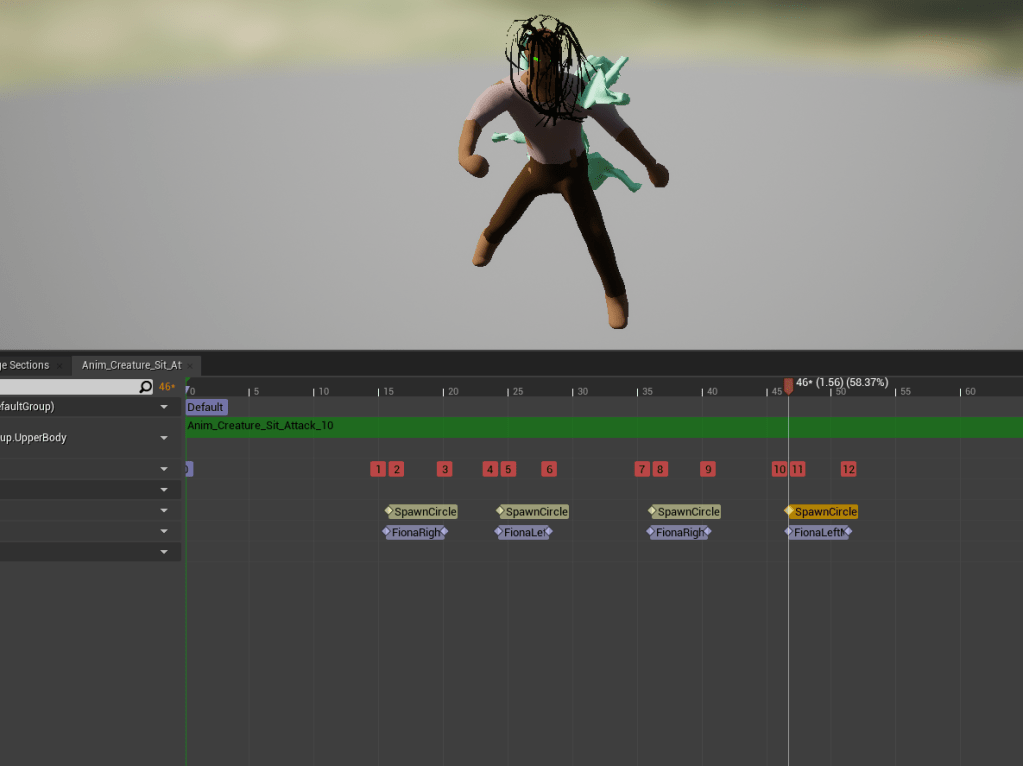Select red timeline marker number 9
This screenshot has height=766, width=1023.
click(708, 469)
